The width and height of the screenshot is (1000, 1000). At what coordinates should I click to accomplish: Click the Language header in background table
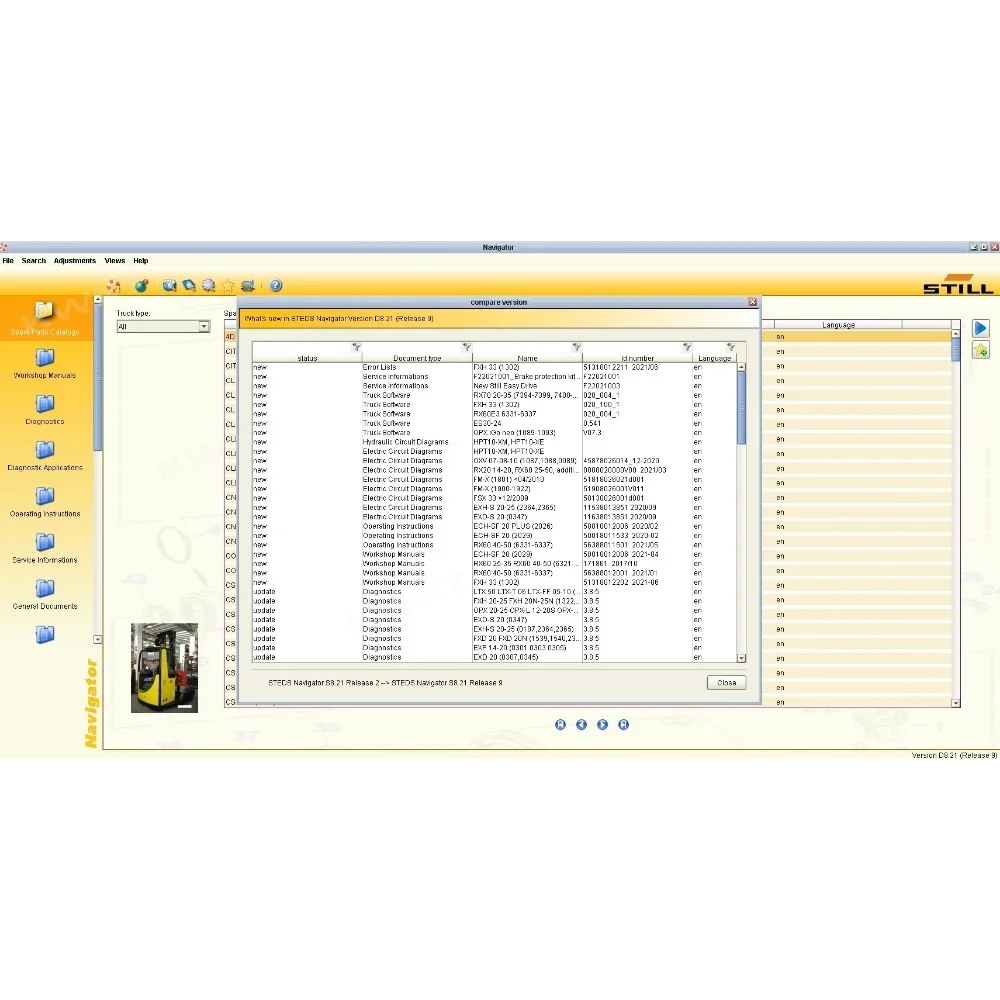(x=838, y=325)
